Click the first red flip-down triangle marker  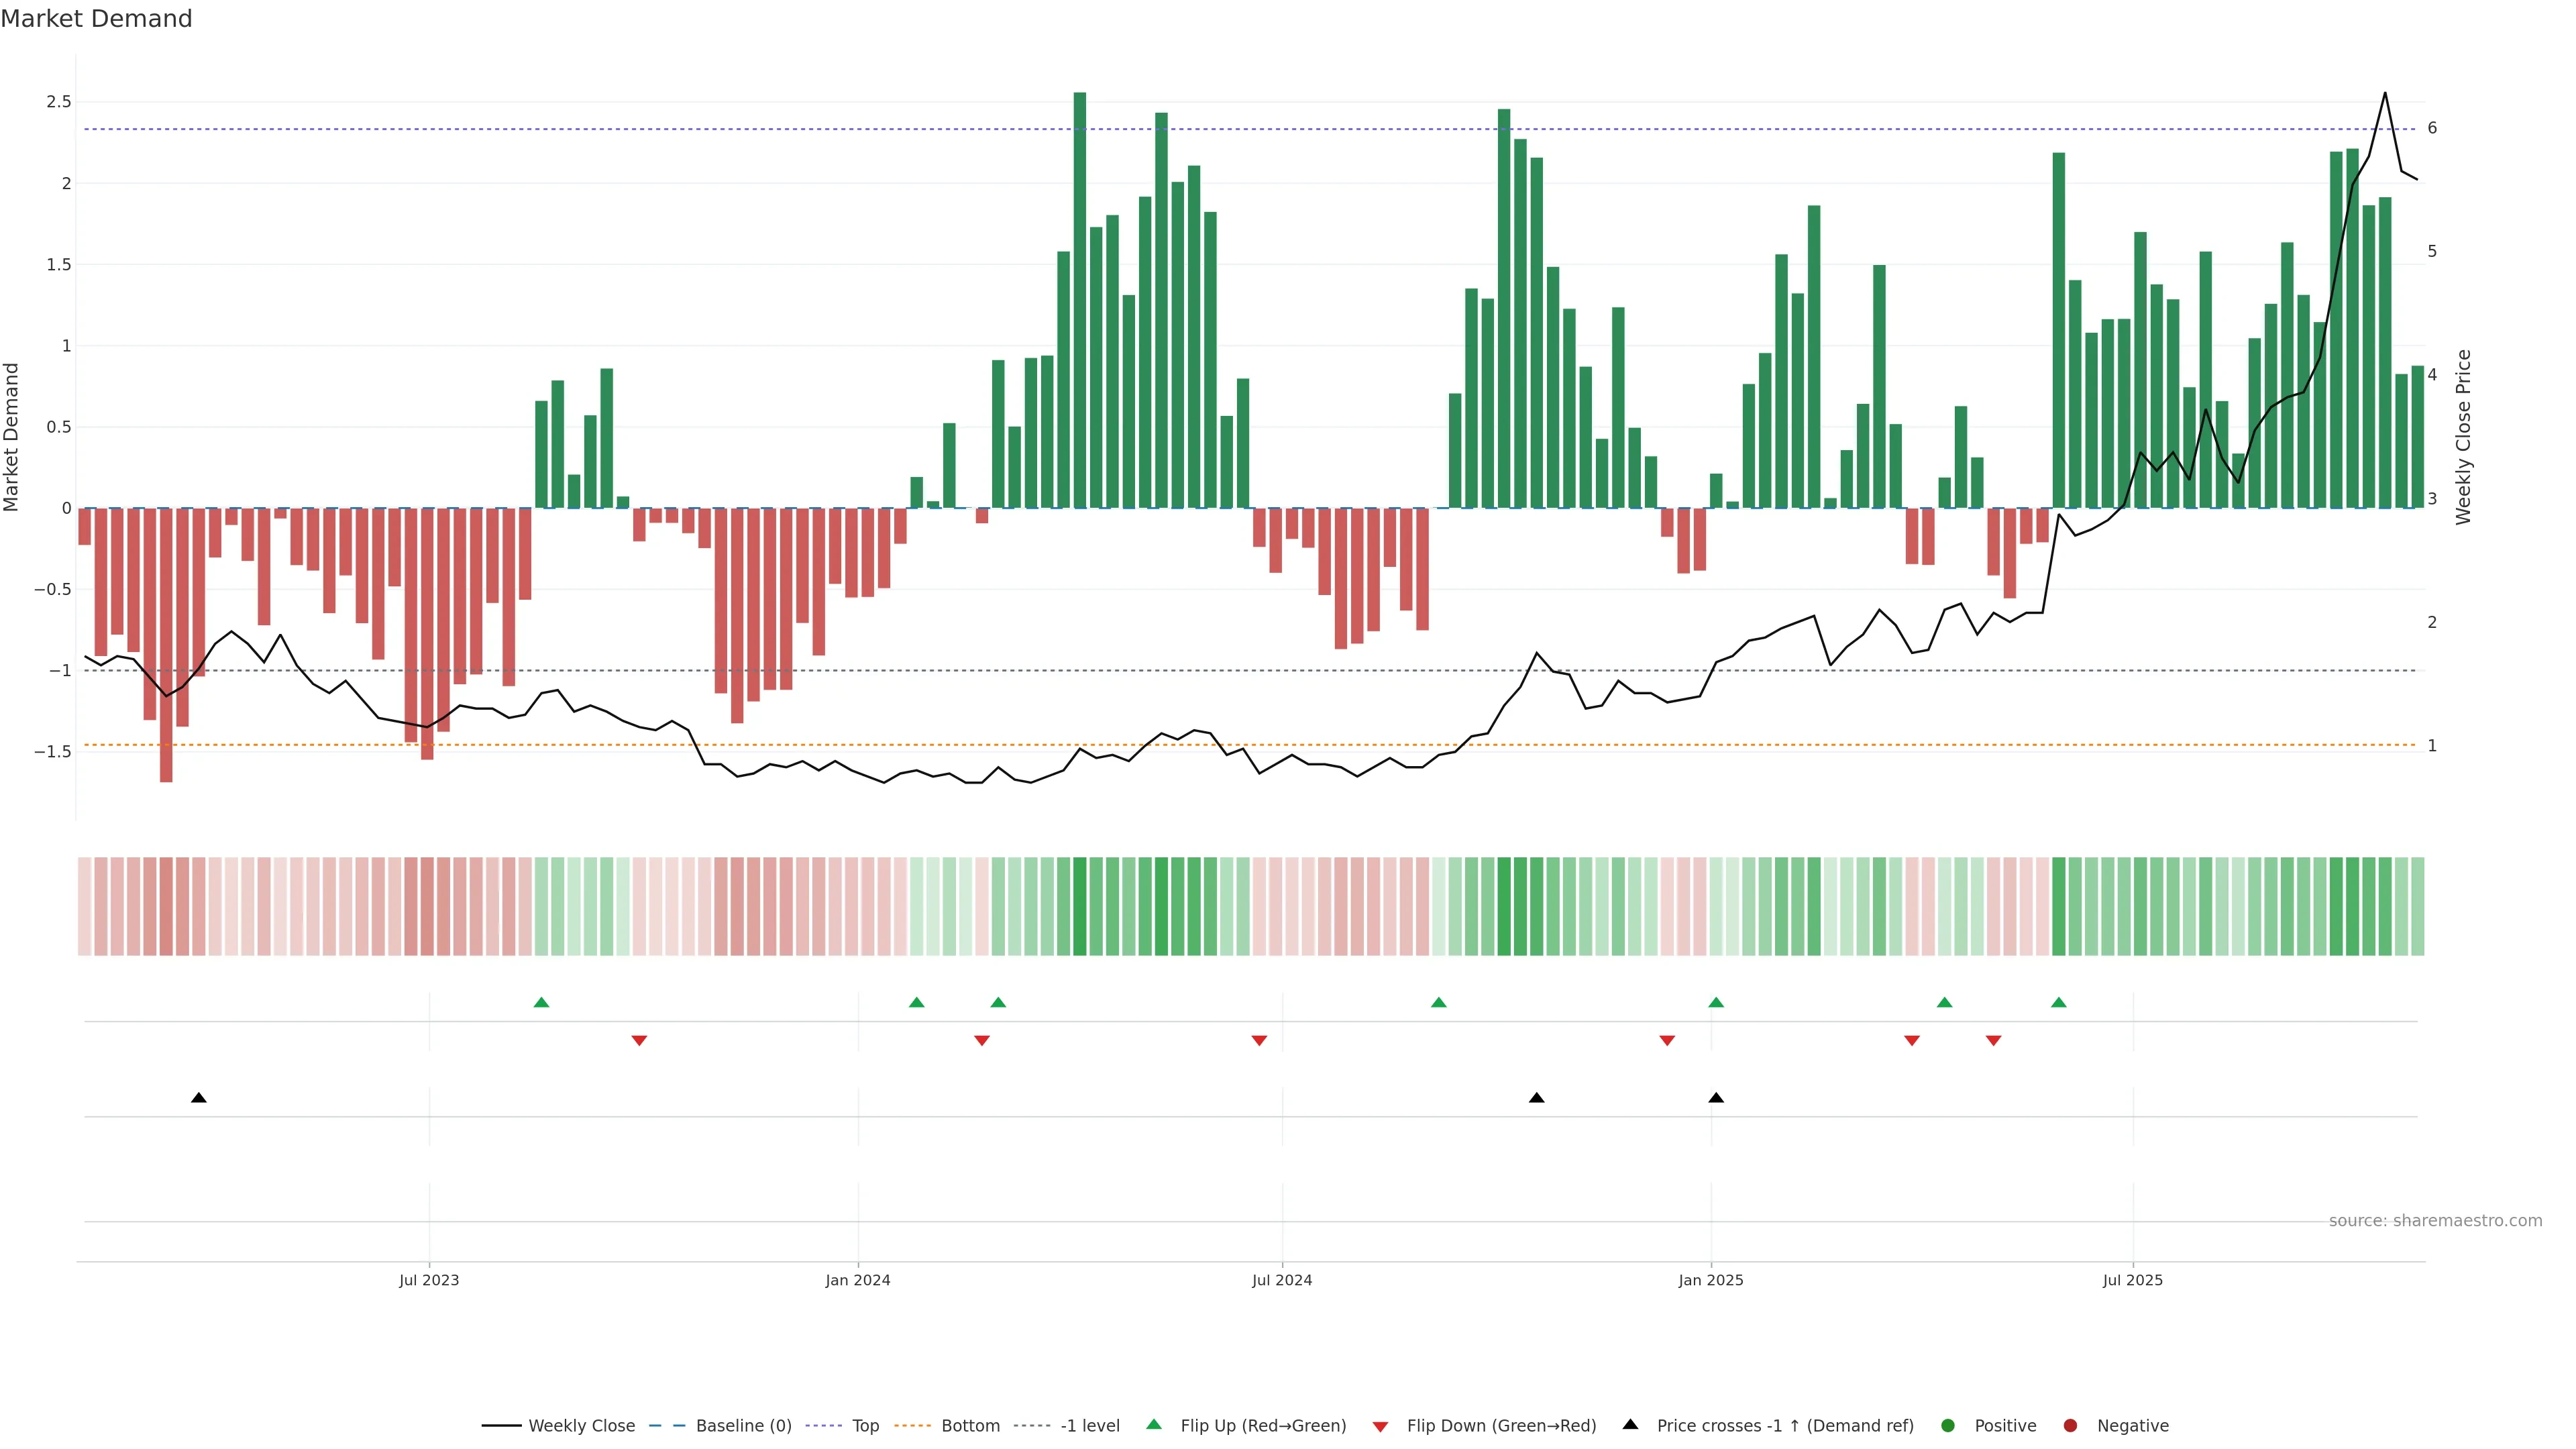(x=639, y=1041)
